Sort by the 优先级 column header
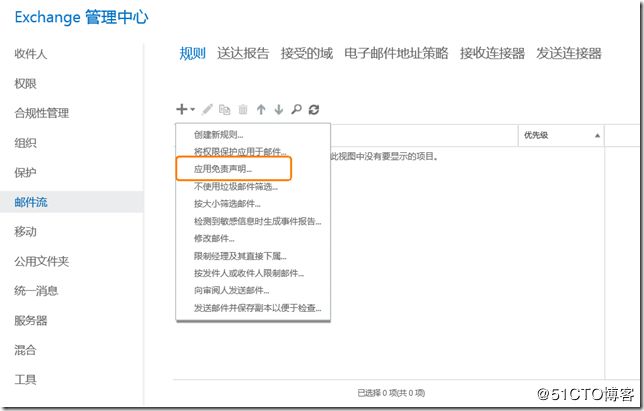Viewport: 644px width, 411px height. point(561,135)
